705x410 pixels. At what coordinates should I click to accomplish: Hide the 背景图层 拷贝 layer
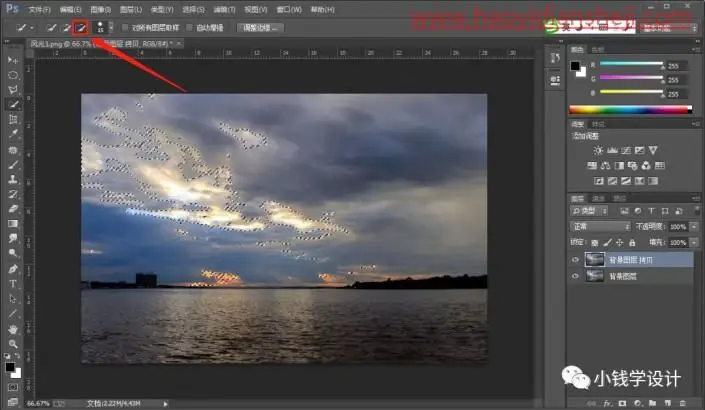[575, 260]
